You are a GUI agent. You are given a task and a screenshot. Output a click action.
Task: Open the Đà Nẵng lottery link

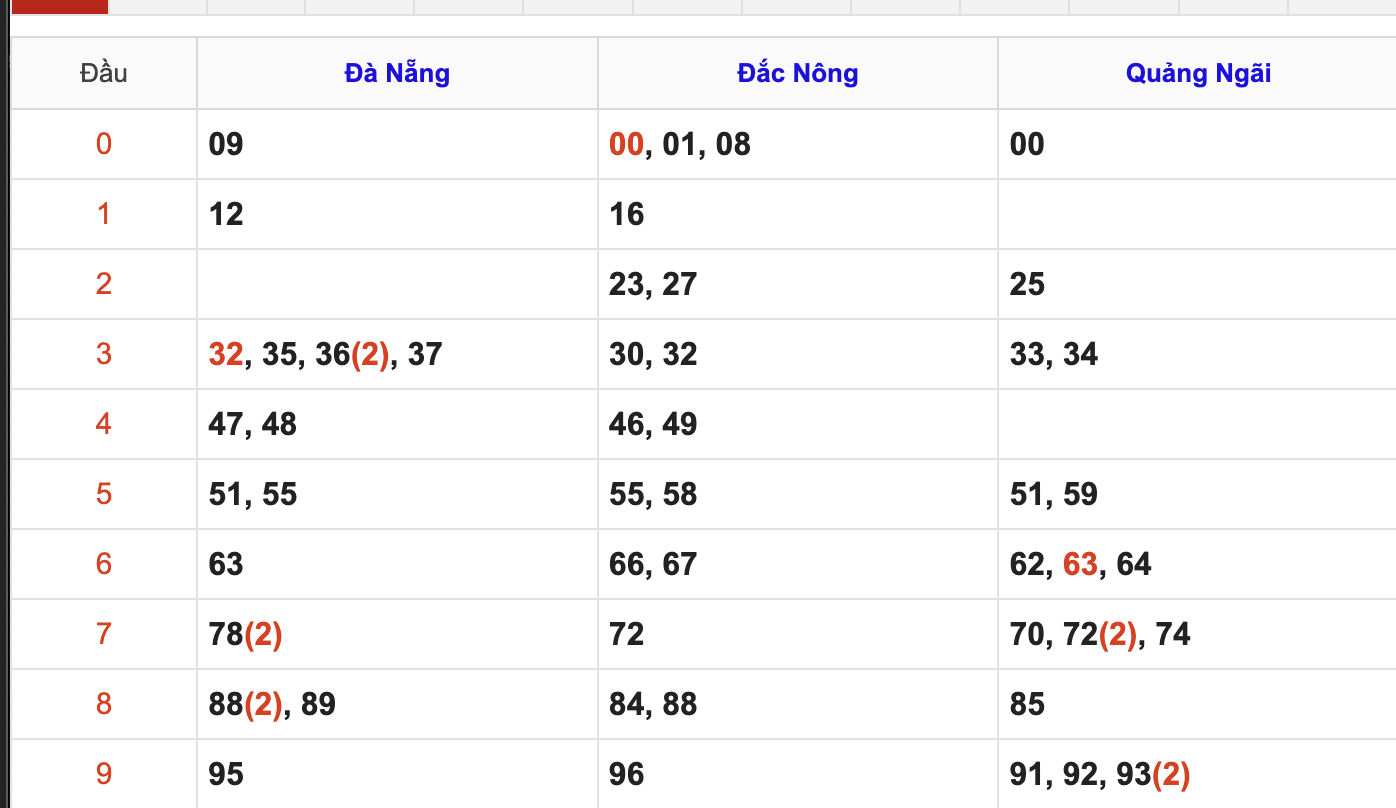[x=397, y=73]
